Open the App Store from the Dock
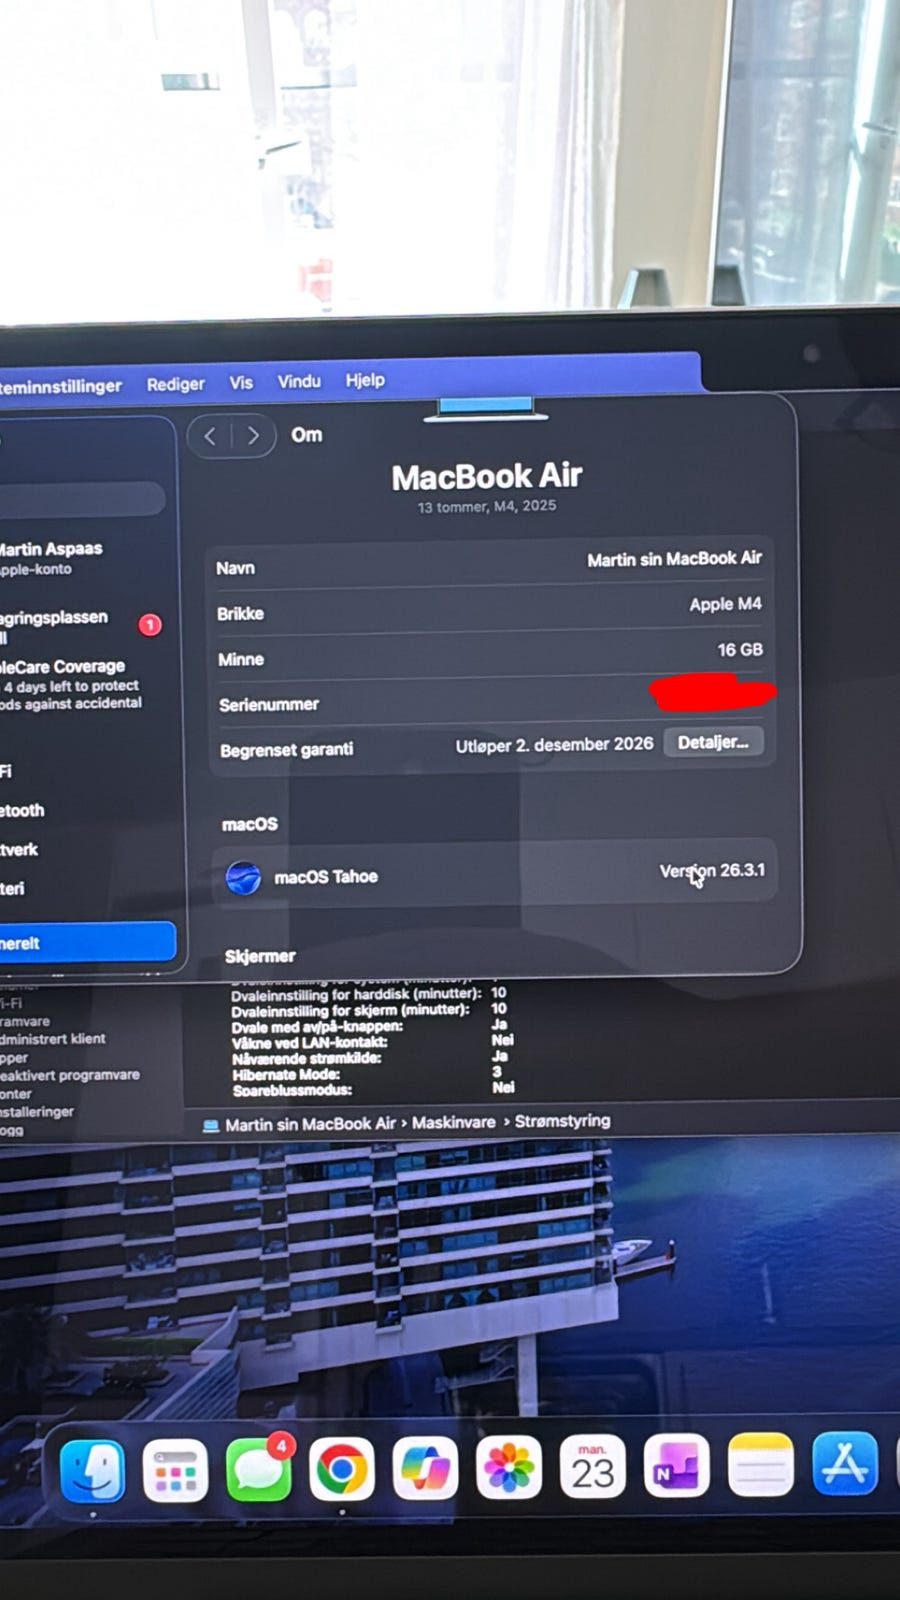Screen dimensions: 900x1600 pyautogui.click(x=845, y=1463)
